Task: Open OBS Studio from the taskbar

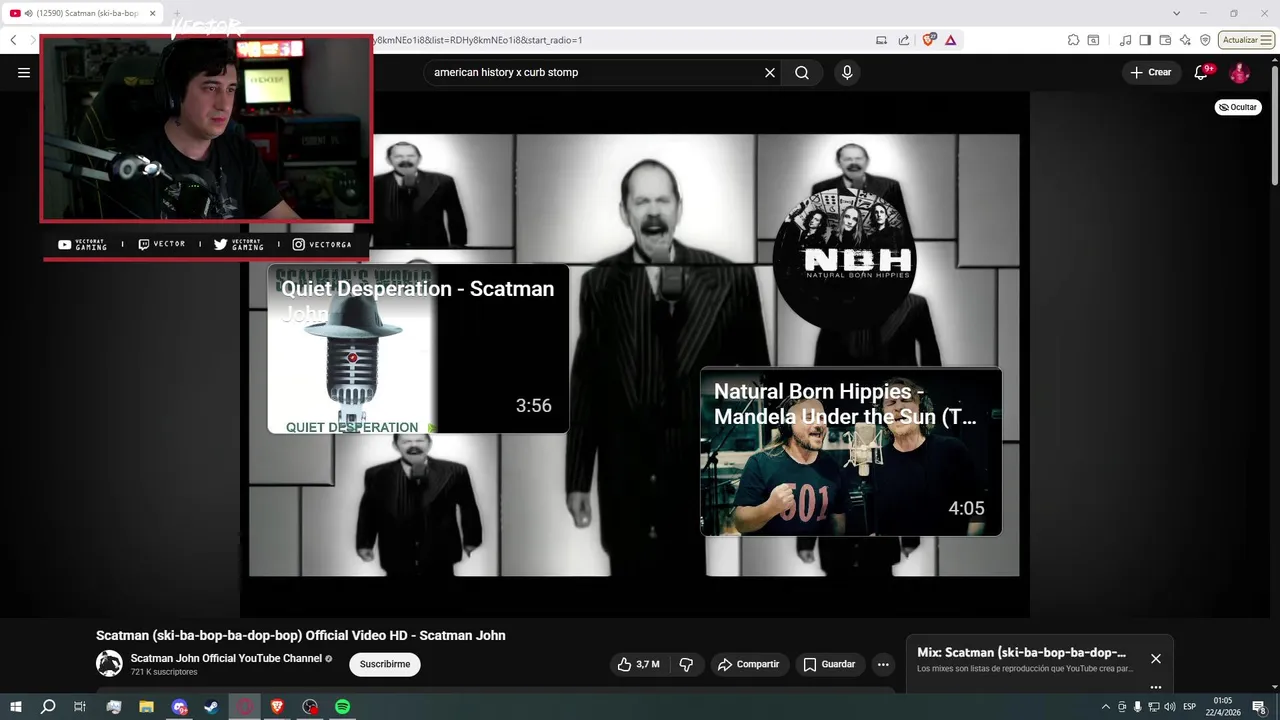Action: [x=310, y=707]
